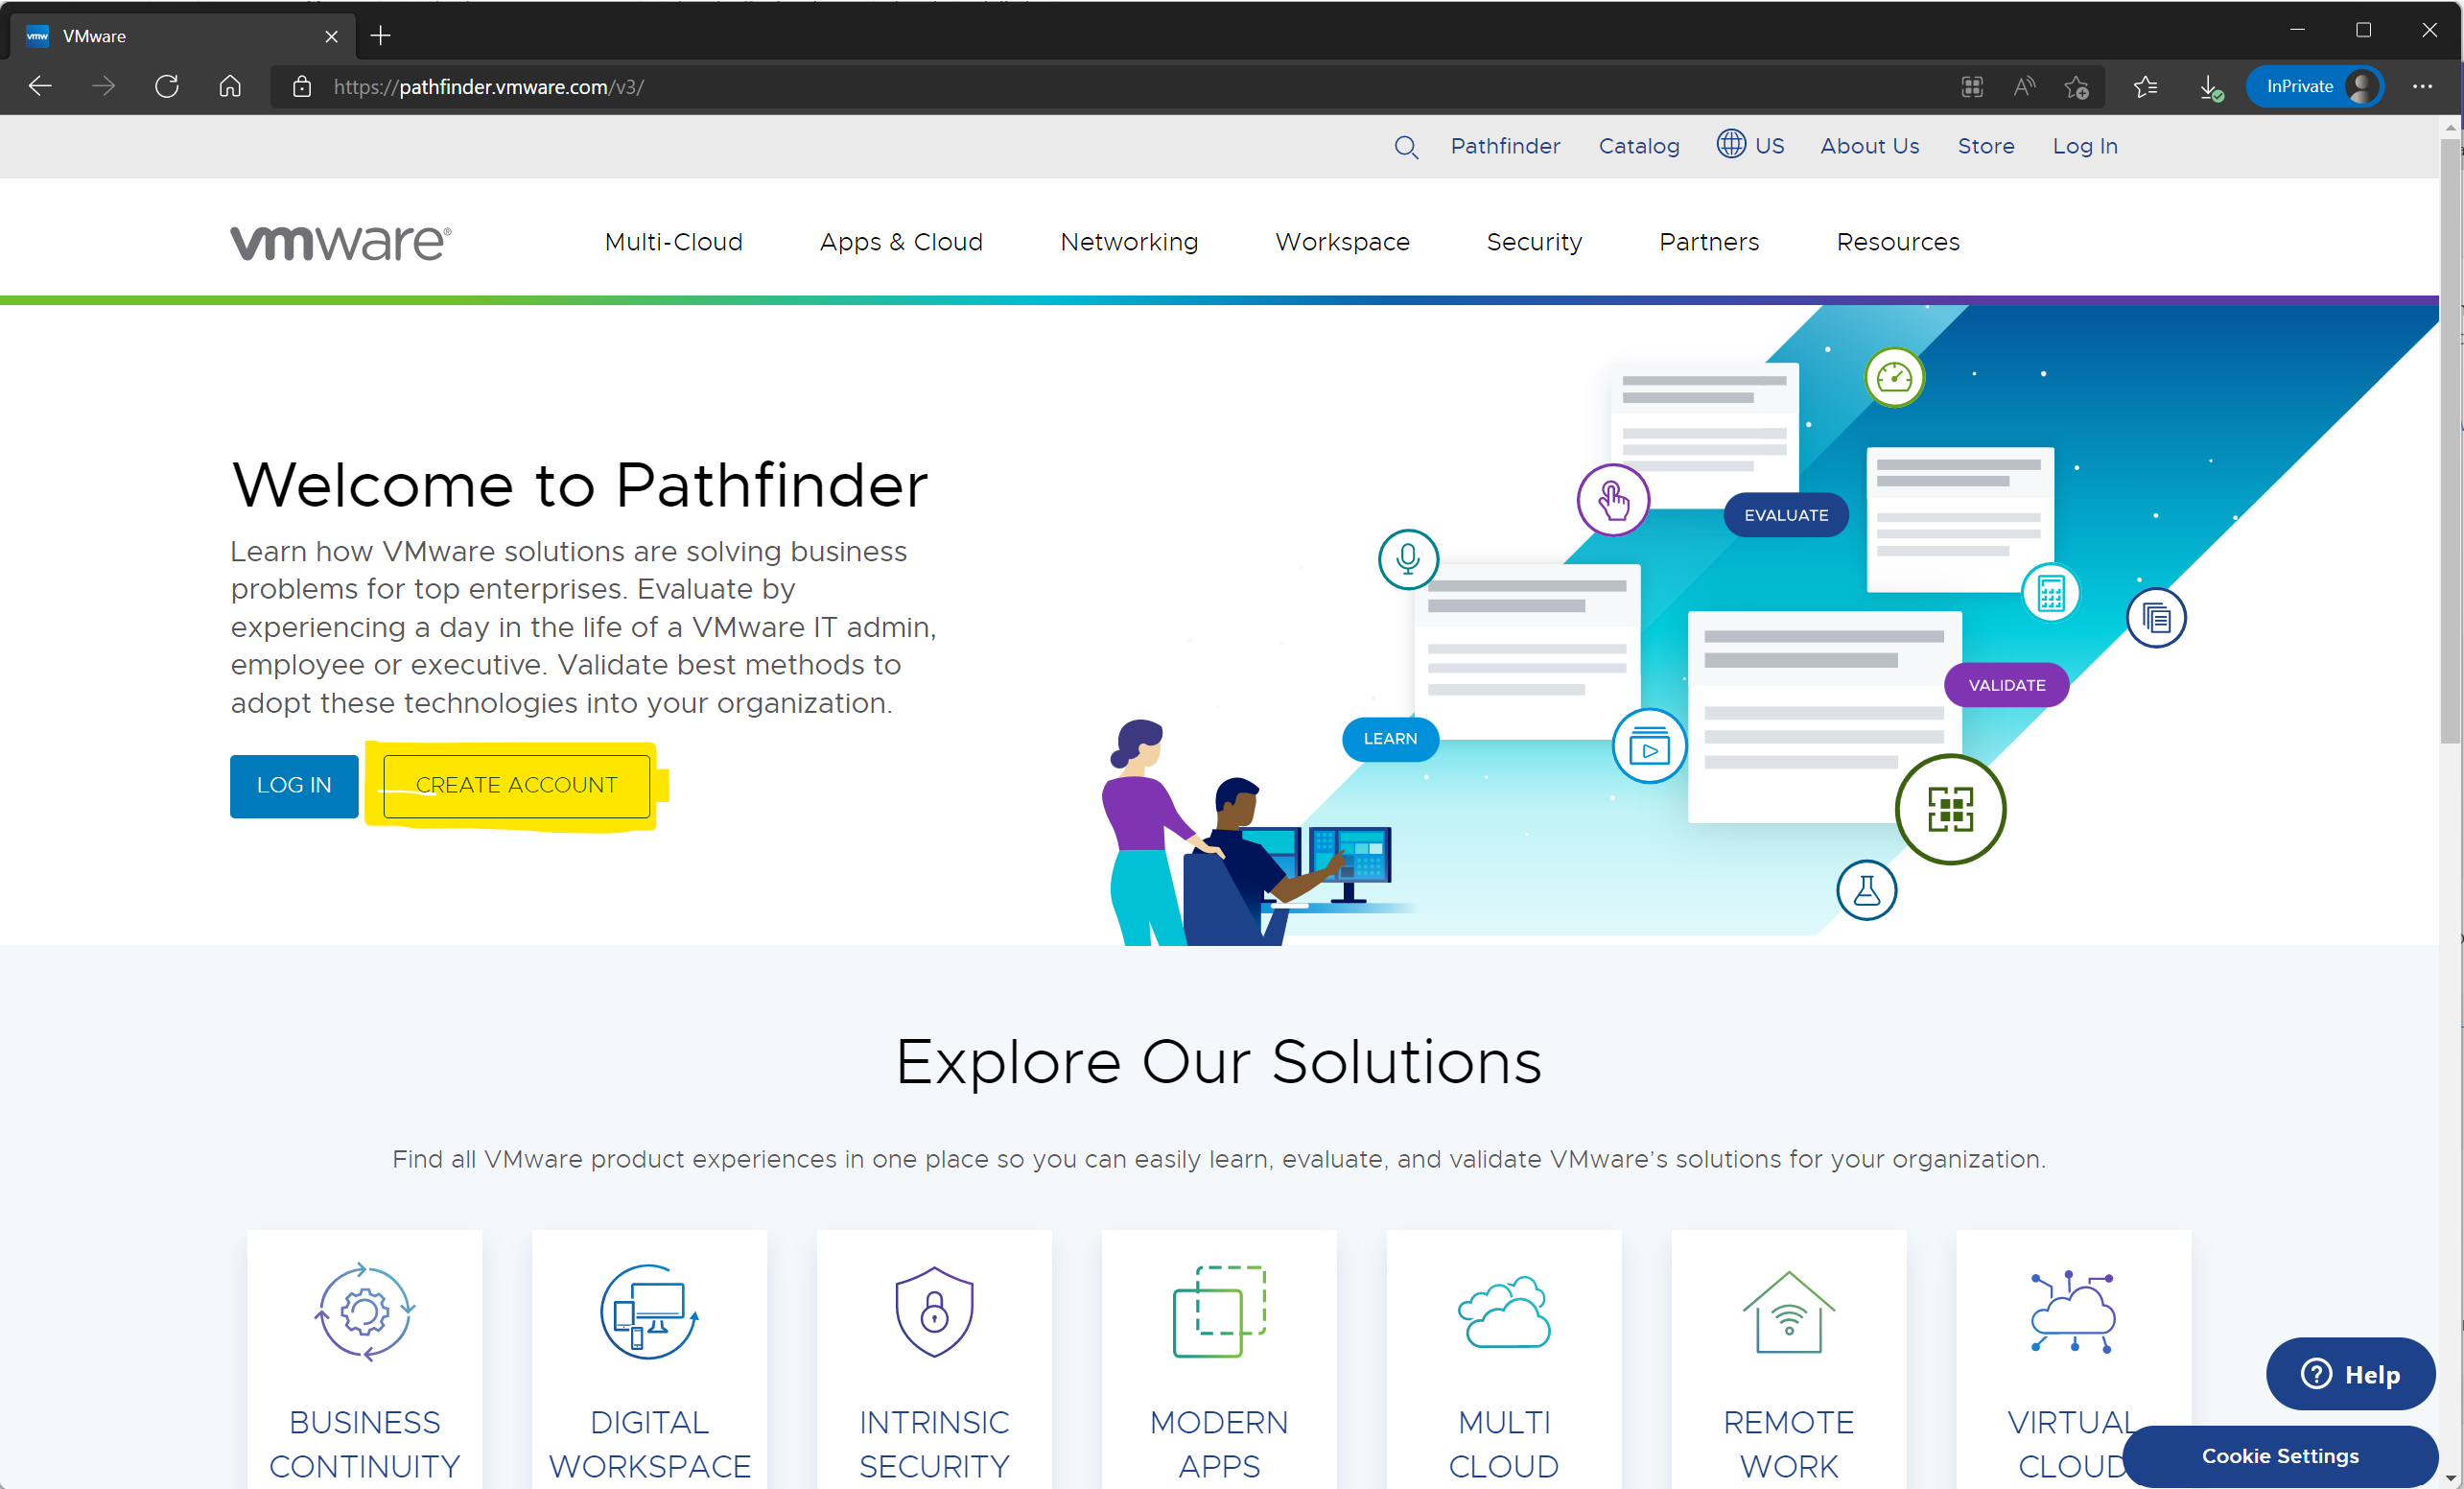The image size is (2464, 1489).
Task: Click the globe icon next to US
Action: (1731, 144)
